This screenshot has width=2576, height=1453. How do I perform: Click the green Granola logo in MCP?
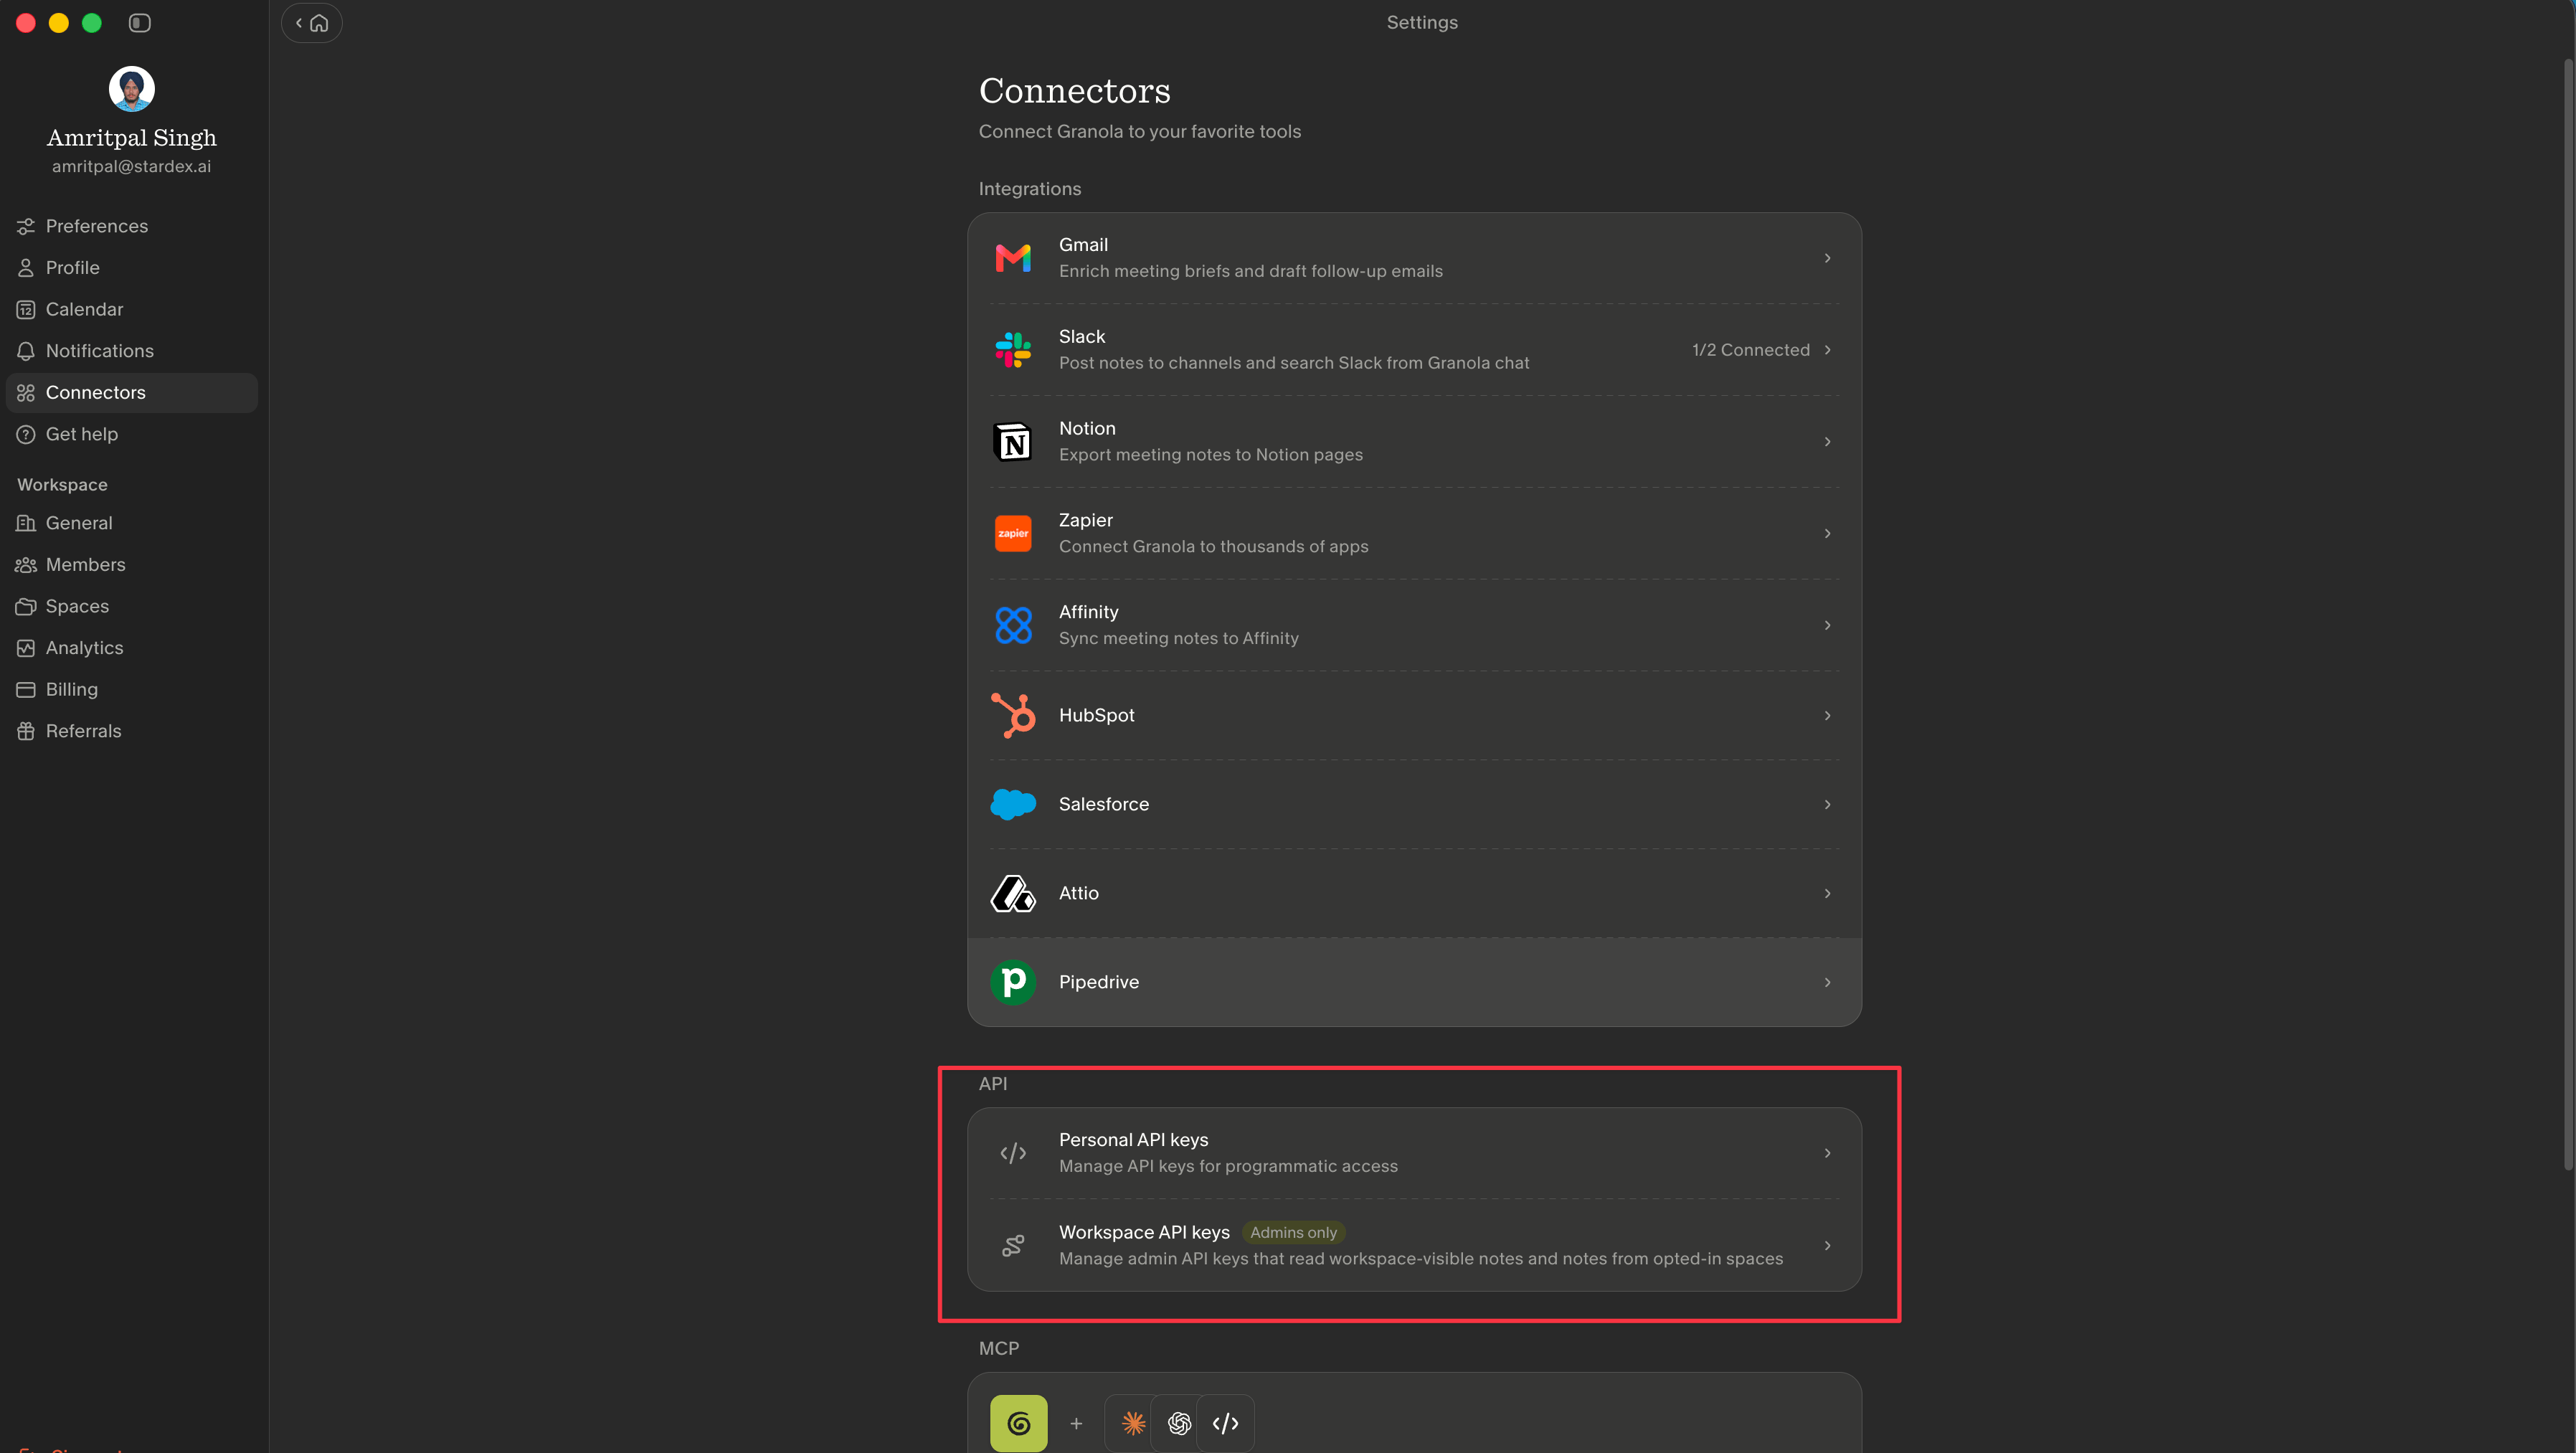[x=1019, y=1423]
